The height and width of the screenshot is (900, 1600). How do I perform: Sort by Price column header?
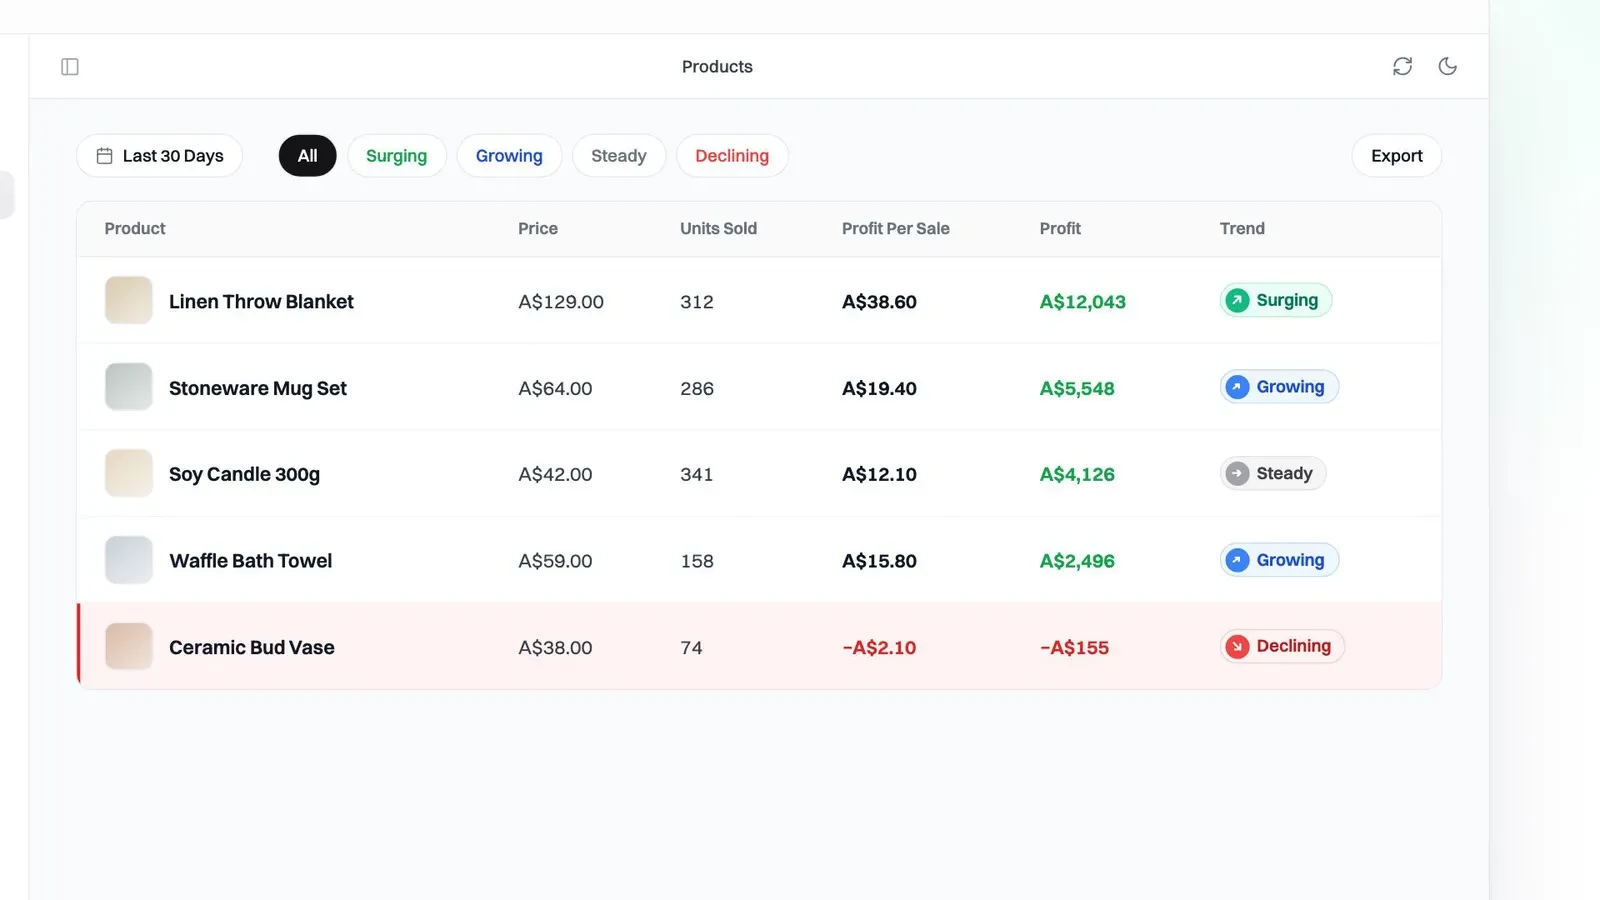538,229
